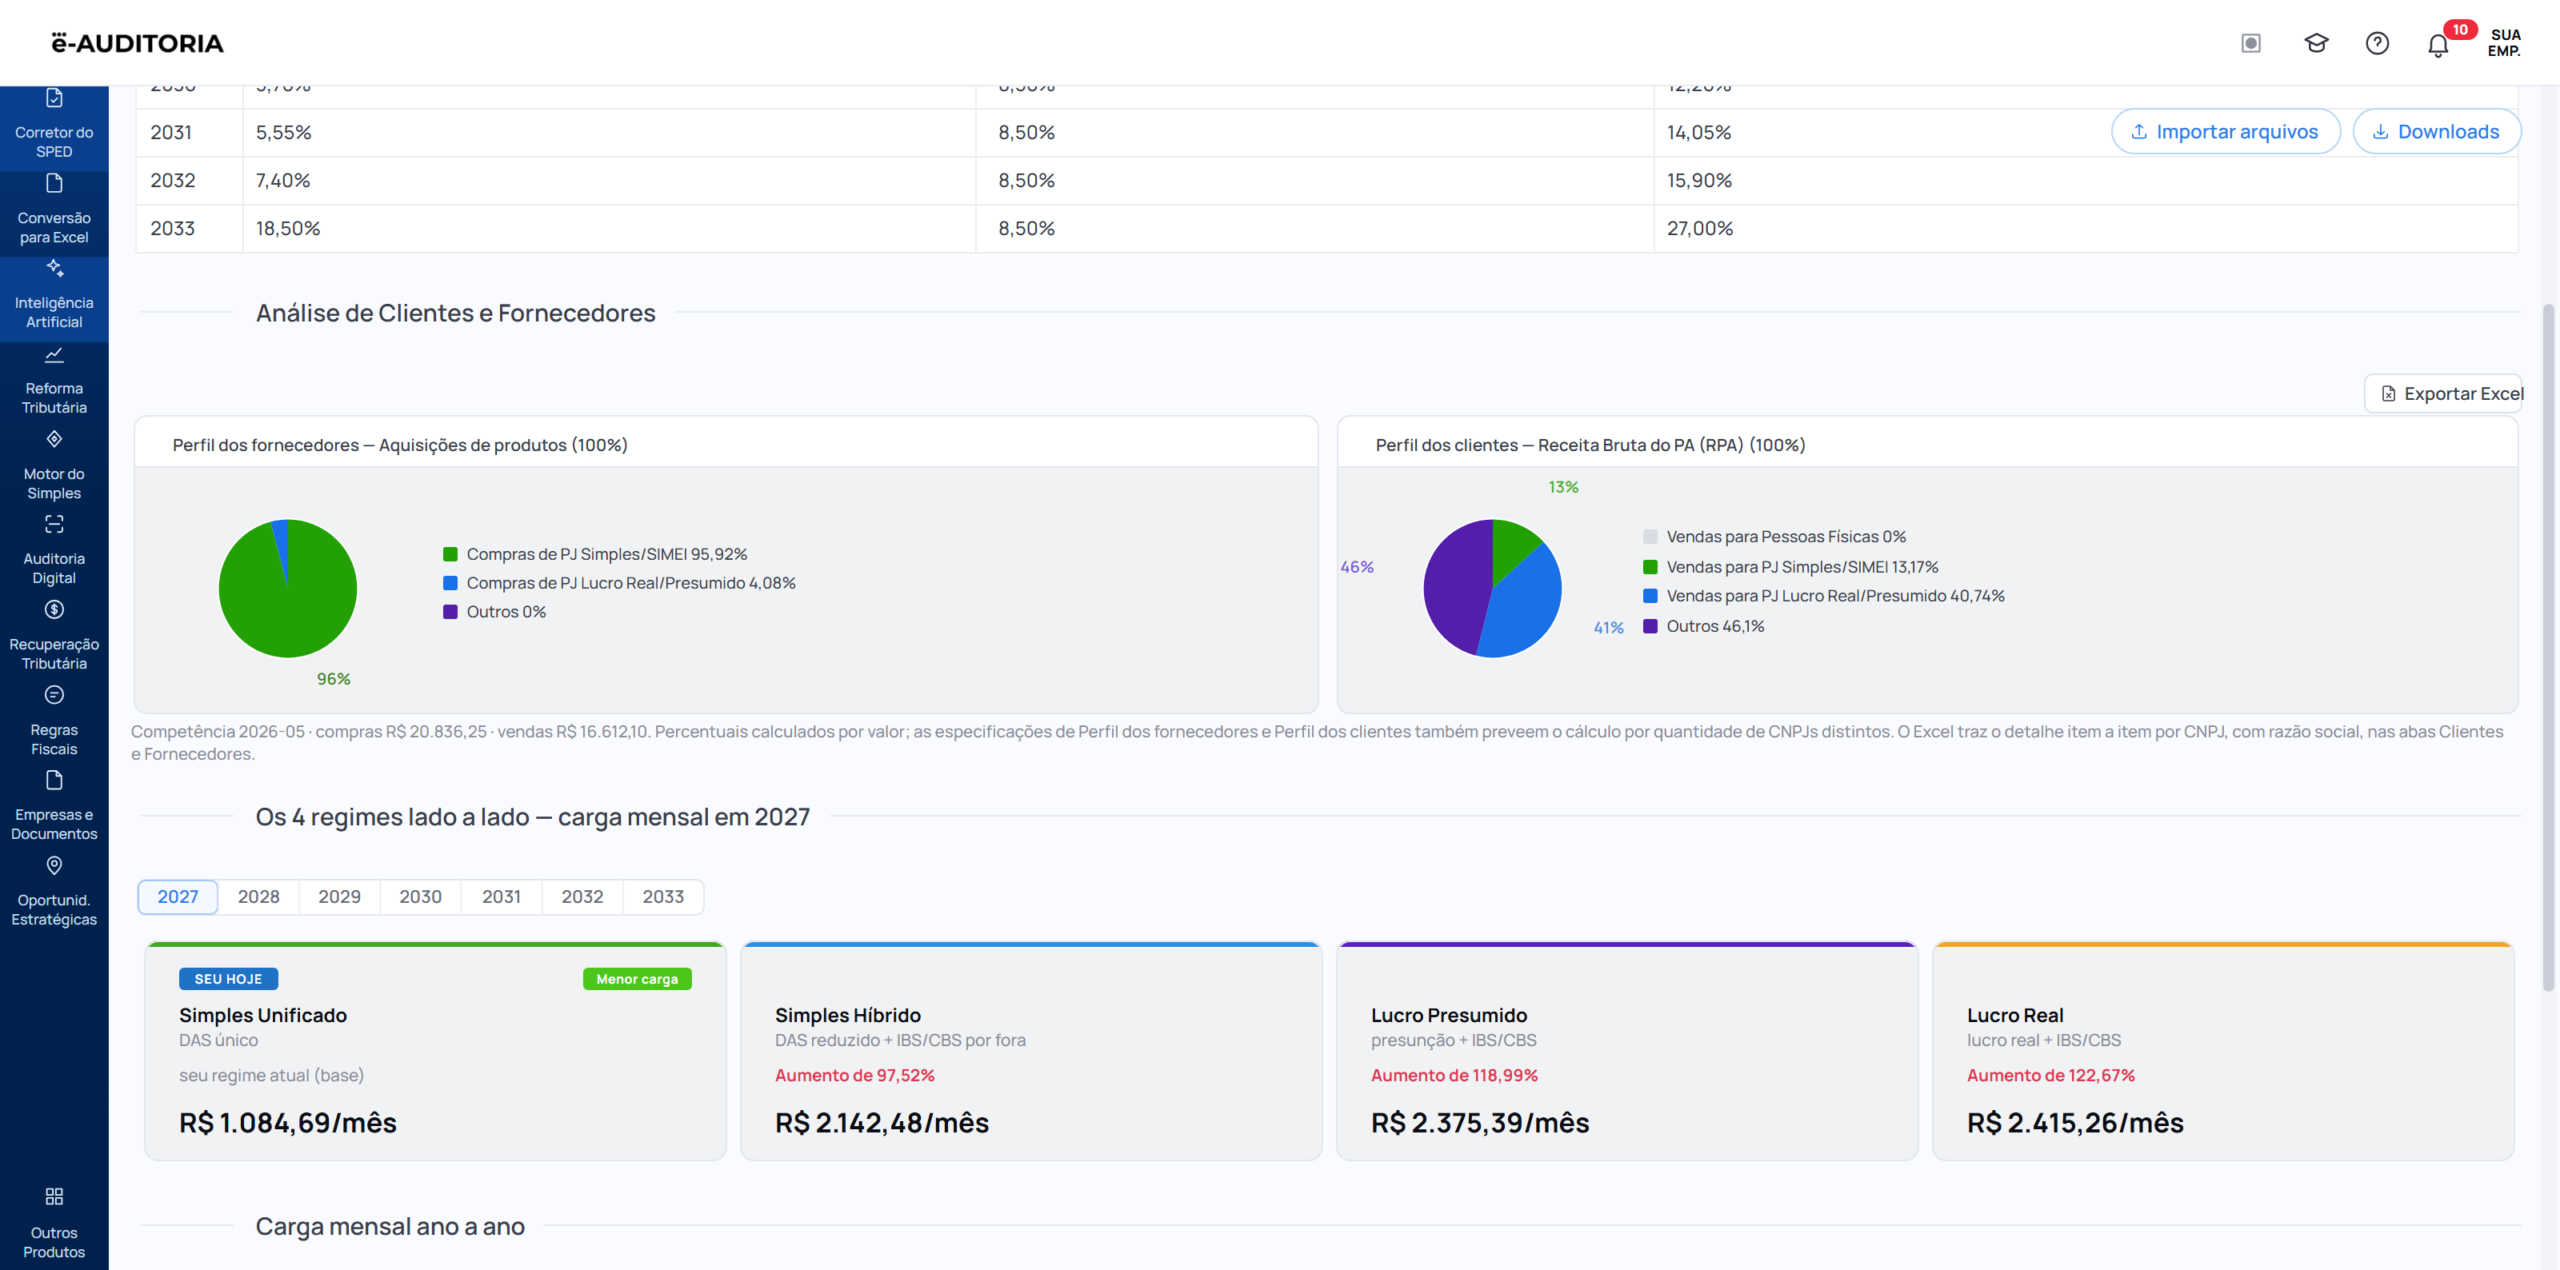Toggle the Outros 46,1% legend entry
Image resolution: width=2560 pixels, height=1270 pixels.
point(1703,627)
